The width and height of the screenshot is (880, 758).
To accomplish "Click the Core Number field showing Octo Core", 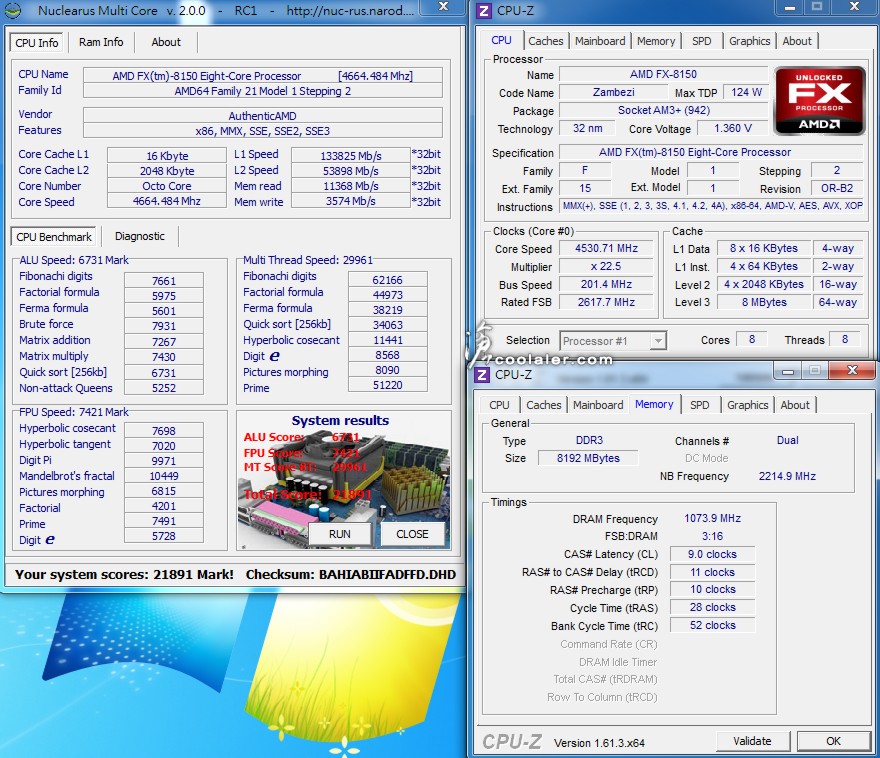I will click(167, 186).
